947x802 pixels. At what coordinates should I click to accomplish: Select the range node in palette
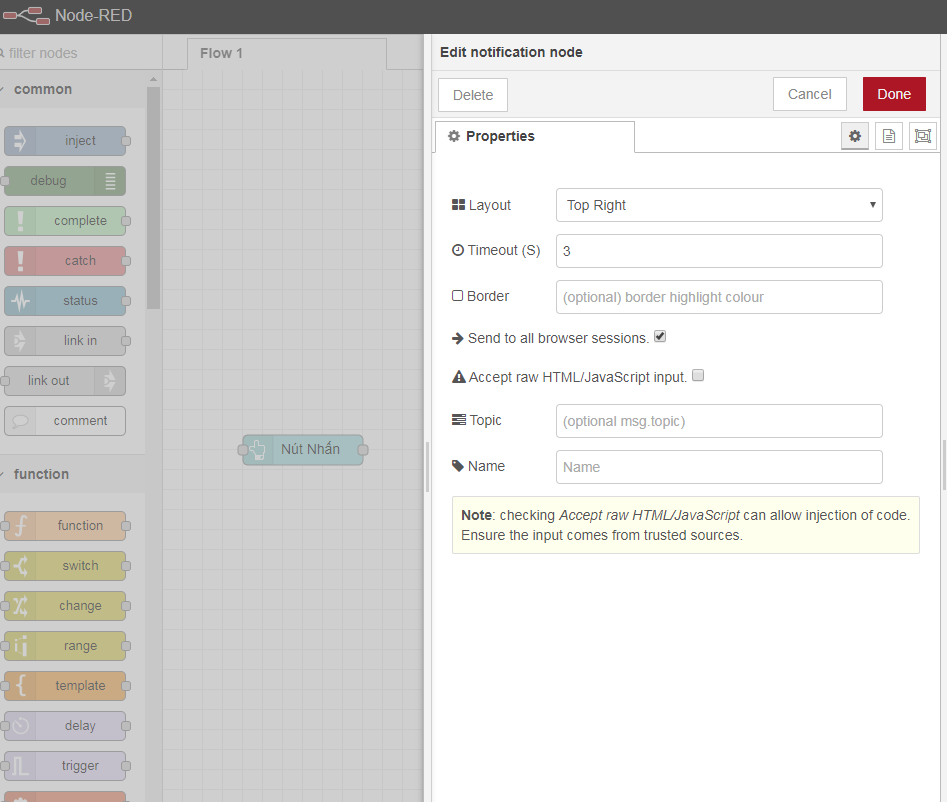(65, 646)
